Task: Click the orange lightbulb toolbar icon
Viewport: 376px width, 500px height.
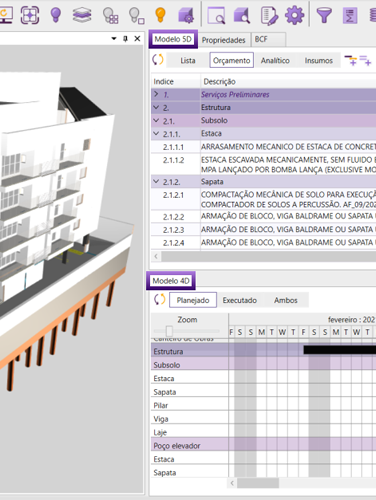Action: [160, 15]
